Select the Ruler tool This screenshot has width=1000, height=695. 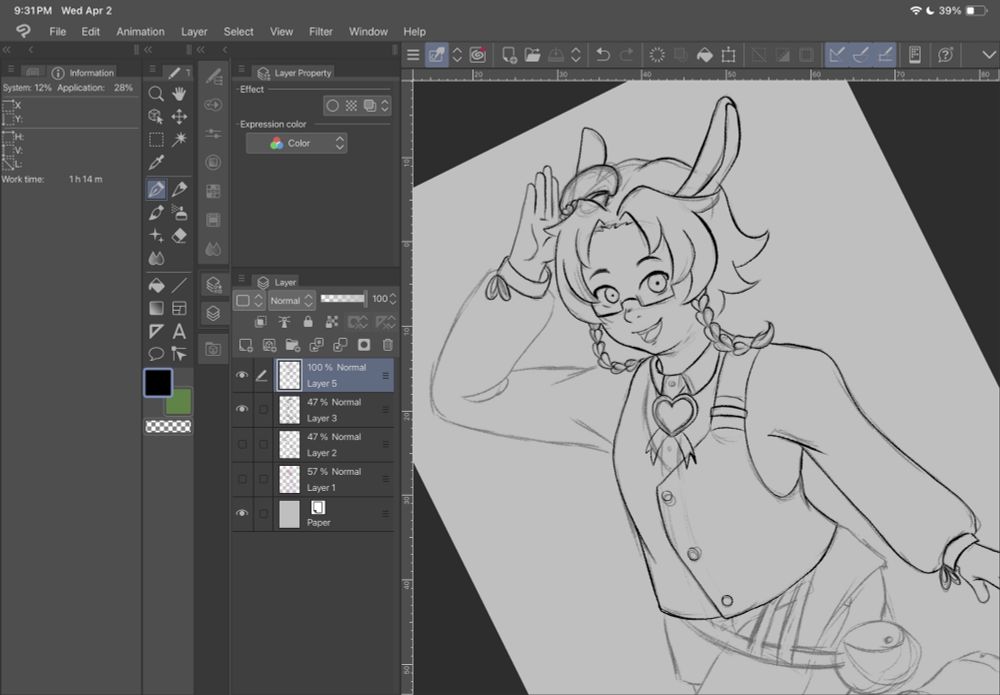156,331
